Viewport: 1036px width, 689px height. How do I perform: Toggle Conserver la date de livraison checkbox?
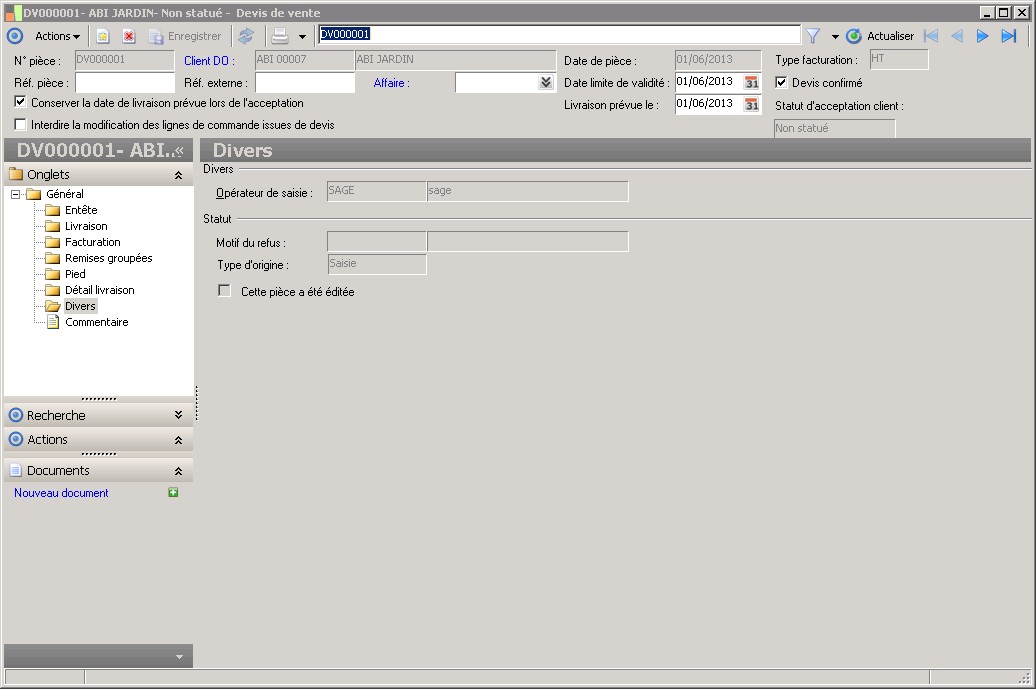pyautogui.click(x=20, y=102)
